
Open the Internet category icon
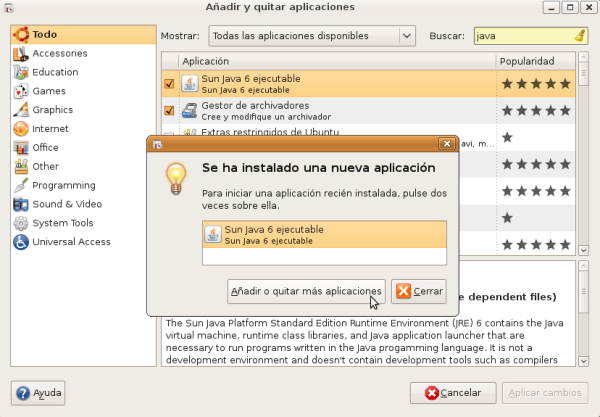20,129
